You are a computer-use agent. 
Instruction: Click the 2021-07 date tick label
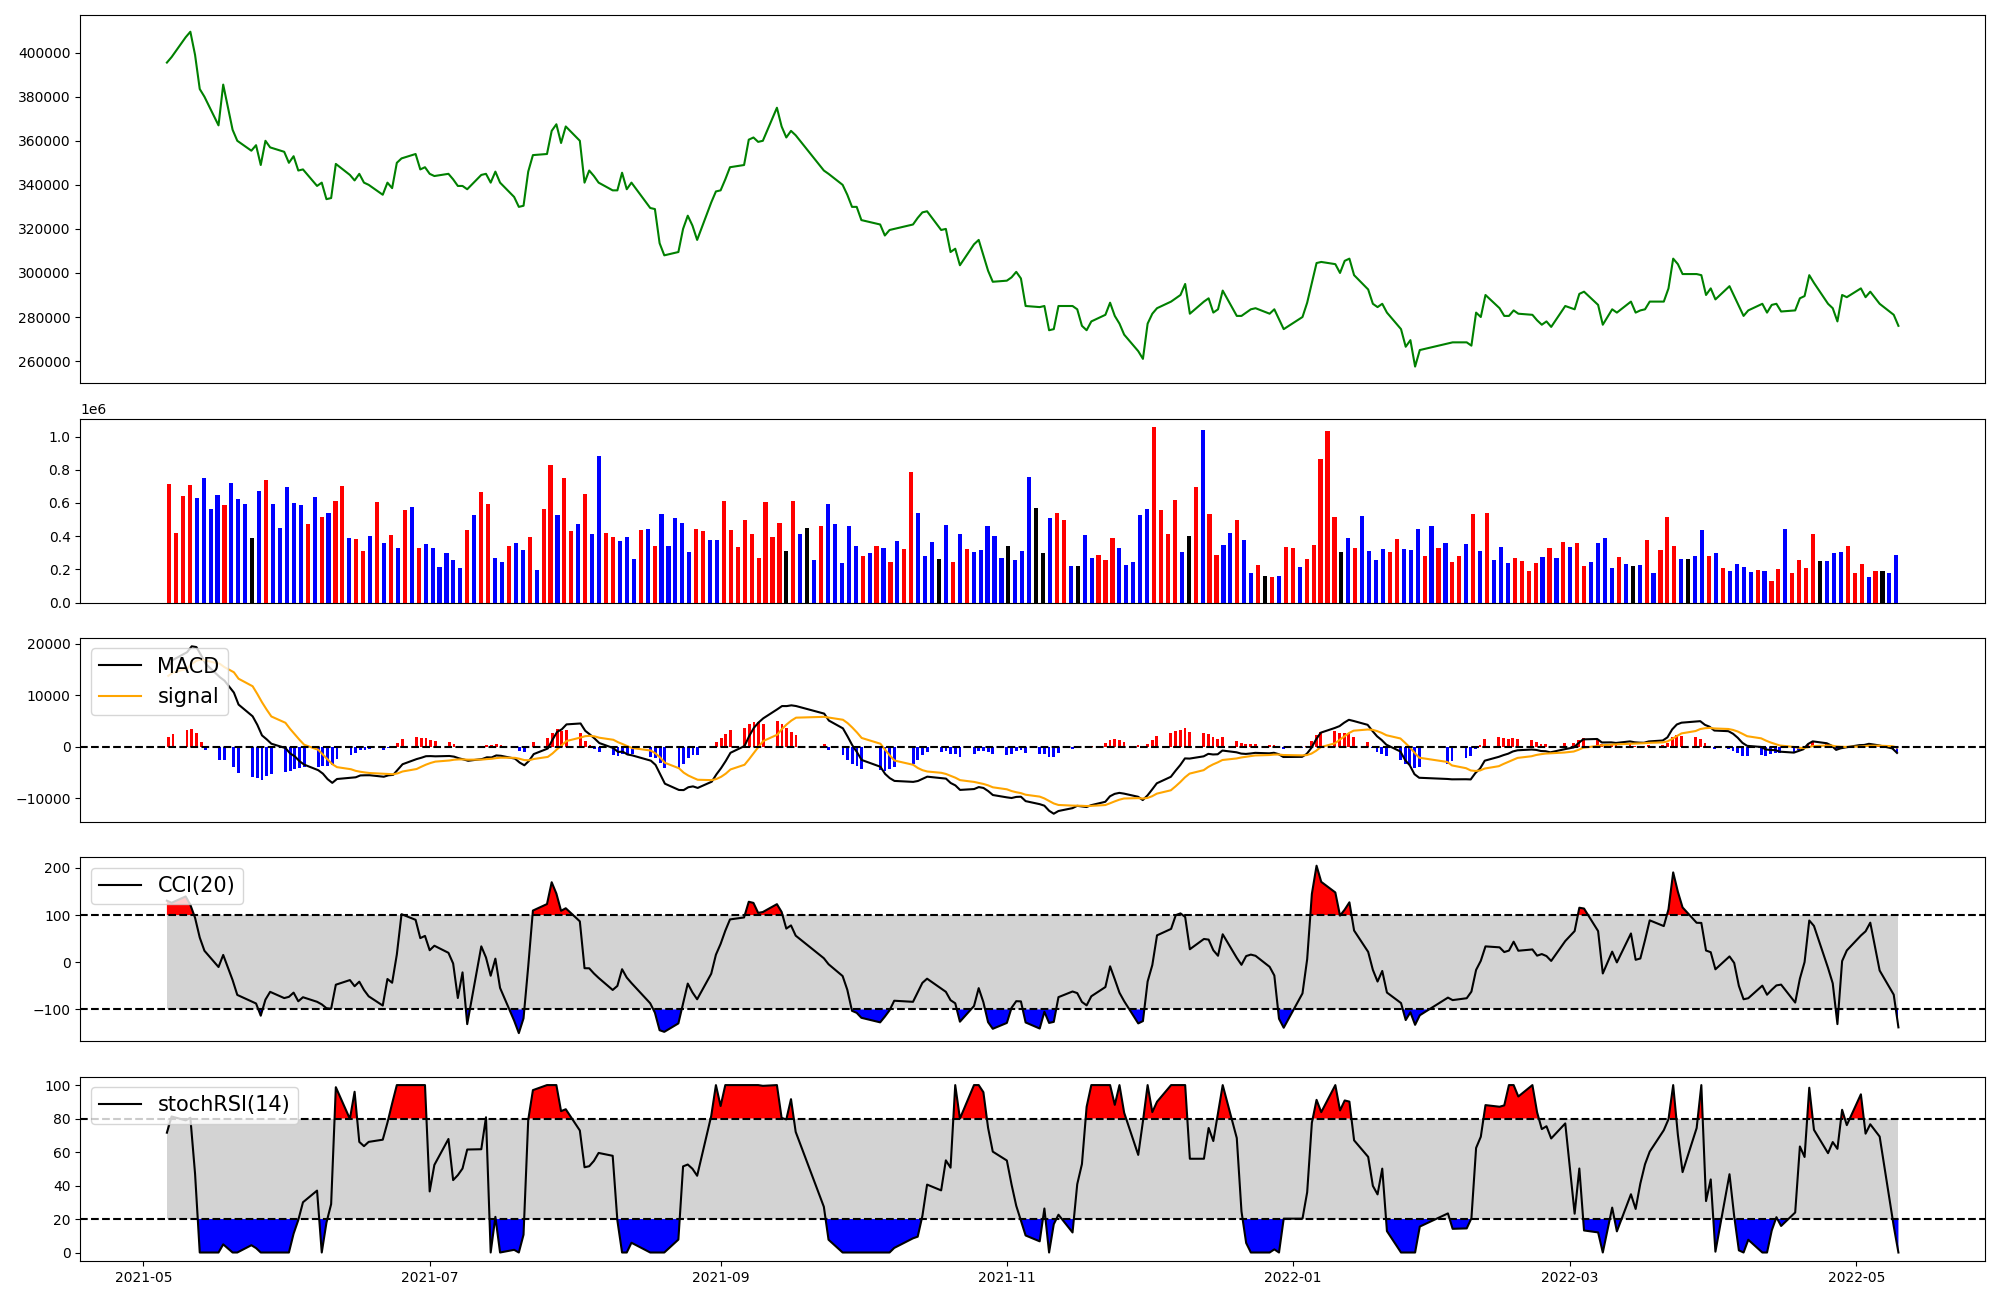[x=430, y=1277]
